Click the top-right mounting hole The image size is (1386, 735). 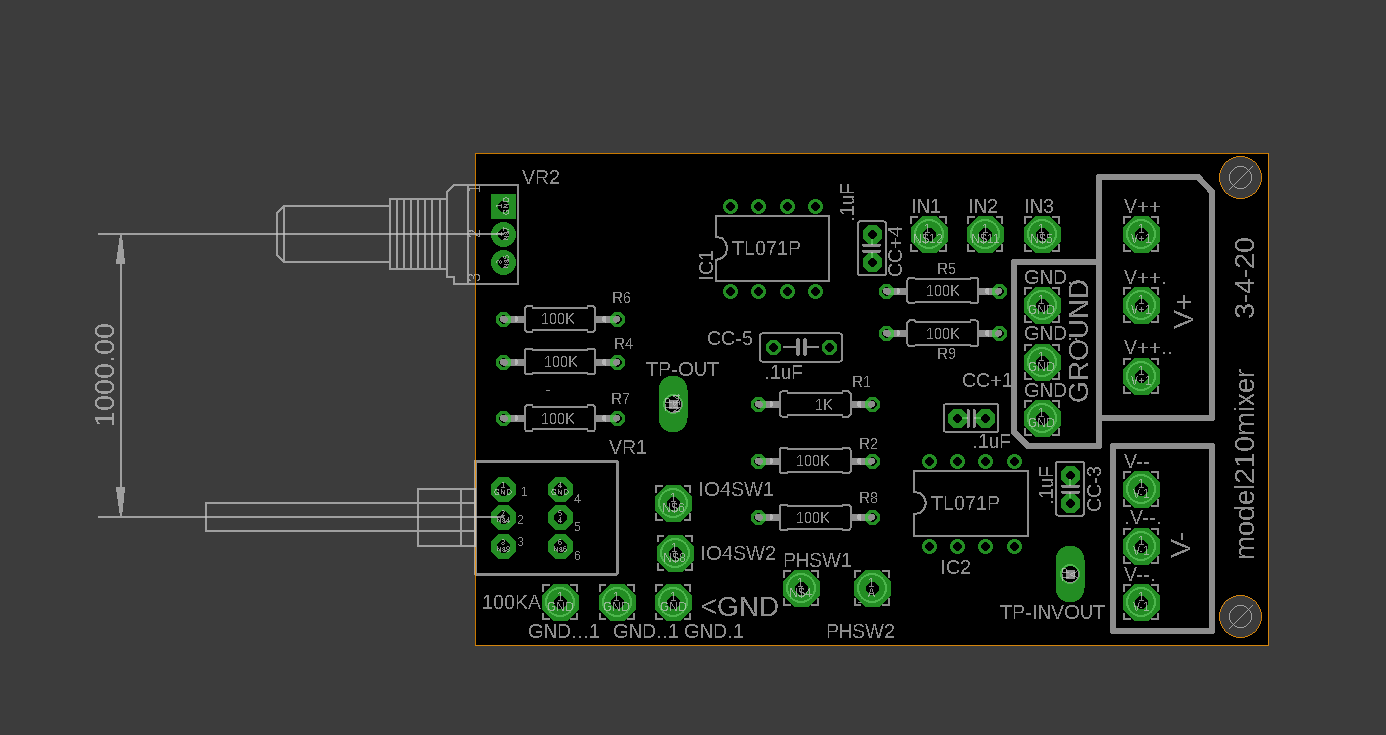point(1241,180)
